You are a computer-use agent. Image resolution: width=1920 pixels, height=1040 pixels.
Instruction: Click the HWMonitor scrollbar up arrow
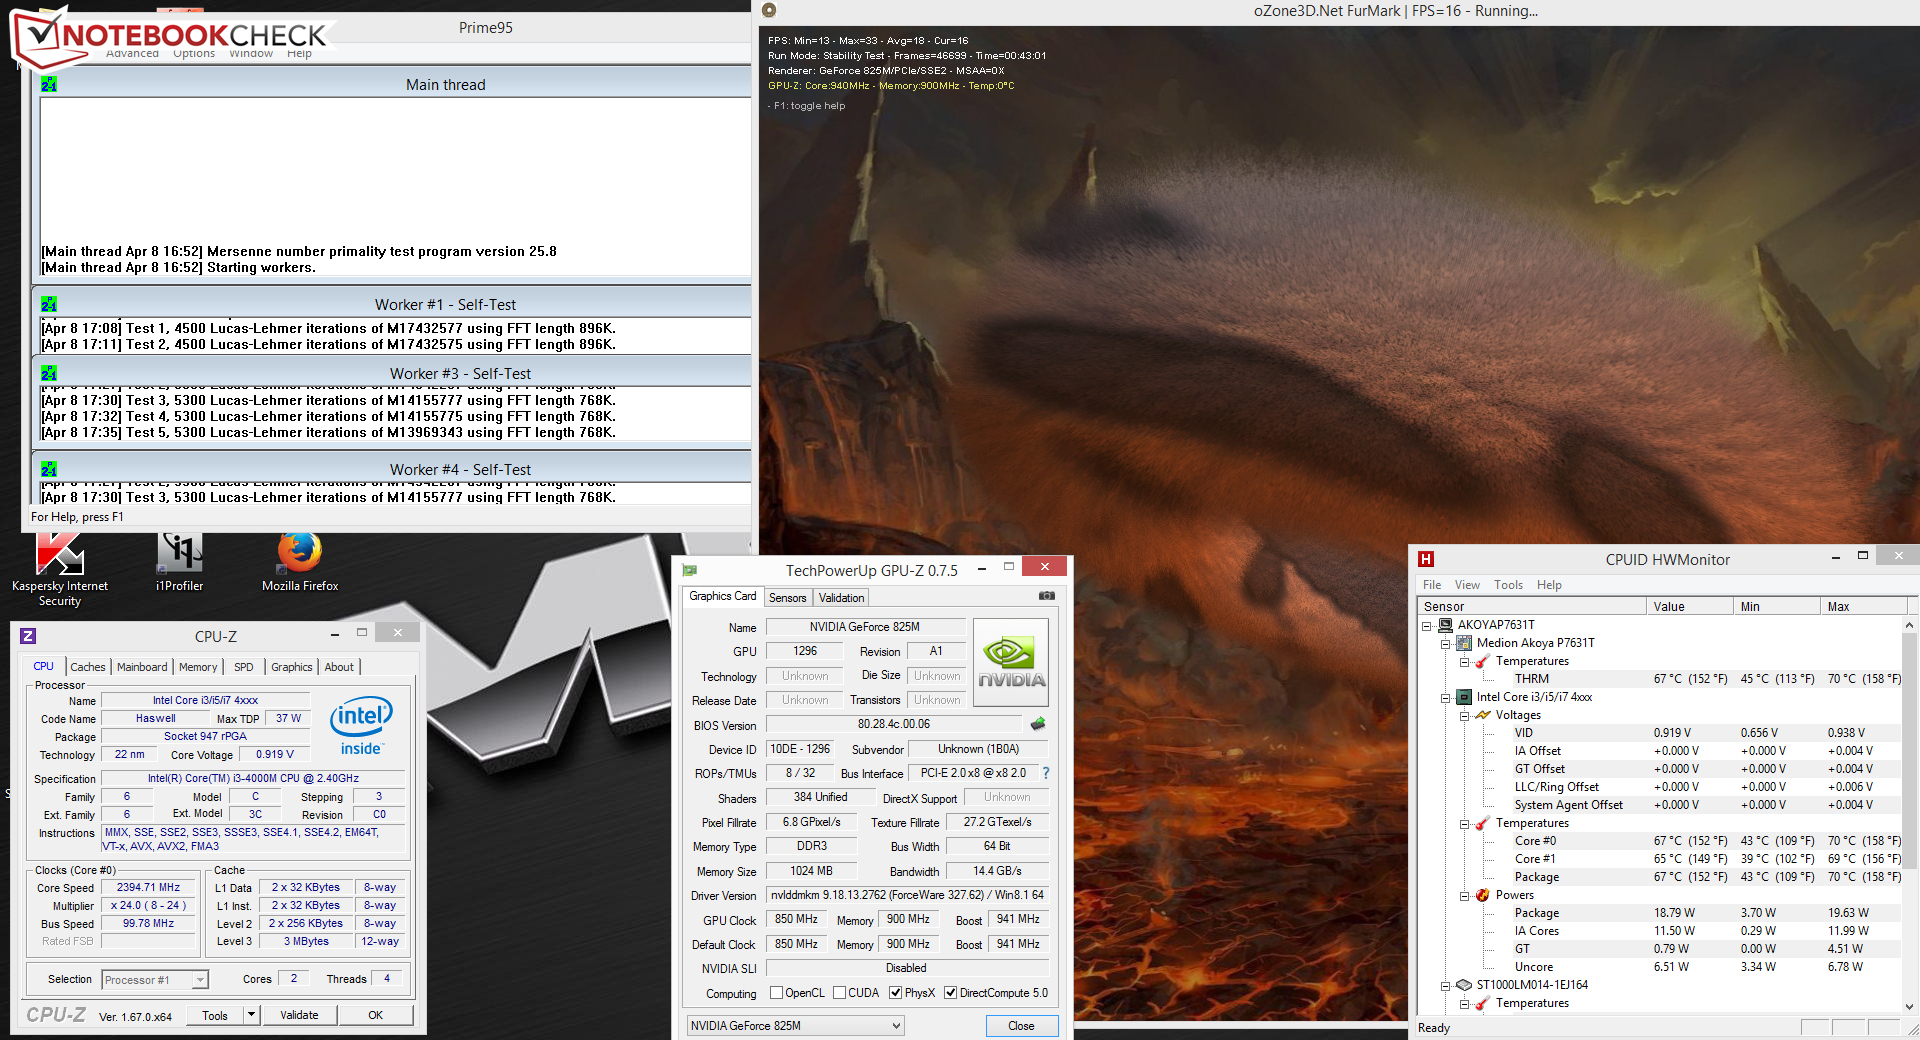[x=1910, y=625]
